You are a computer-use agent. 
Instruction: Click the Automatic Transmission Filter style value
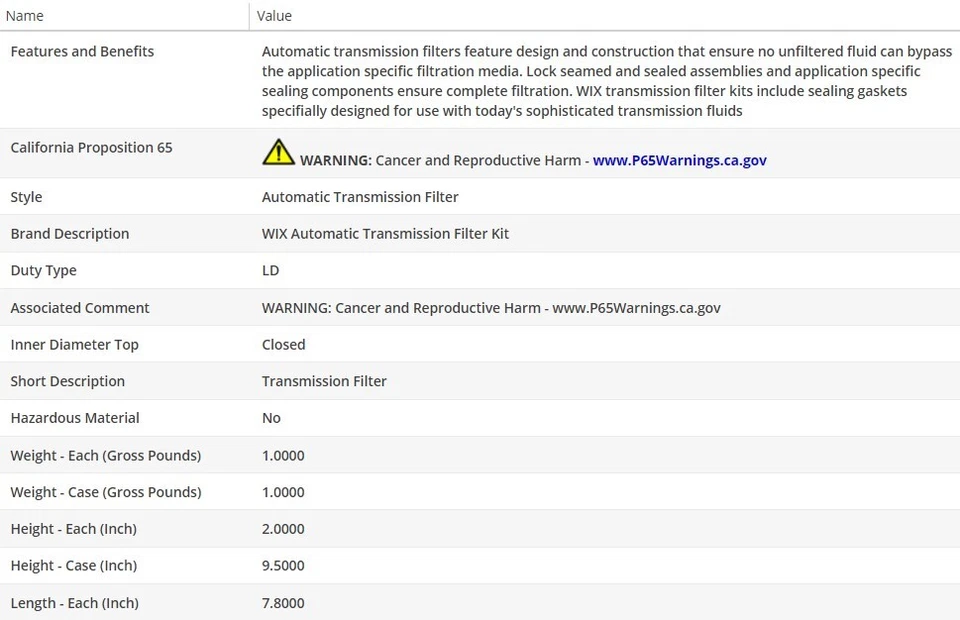coord(360,197)
